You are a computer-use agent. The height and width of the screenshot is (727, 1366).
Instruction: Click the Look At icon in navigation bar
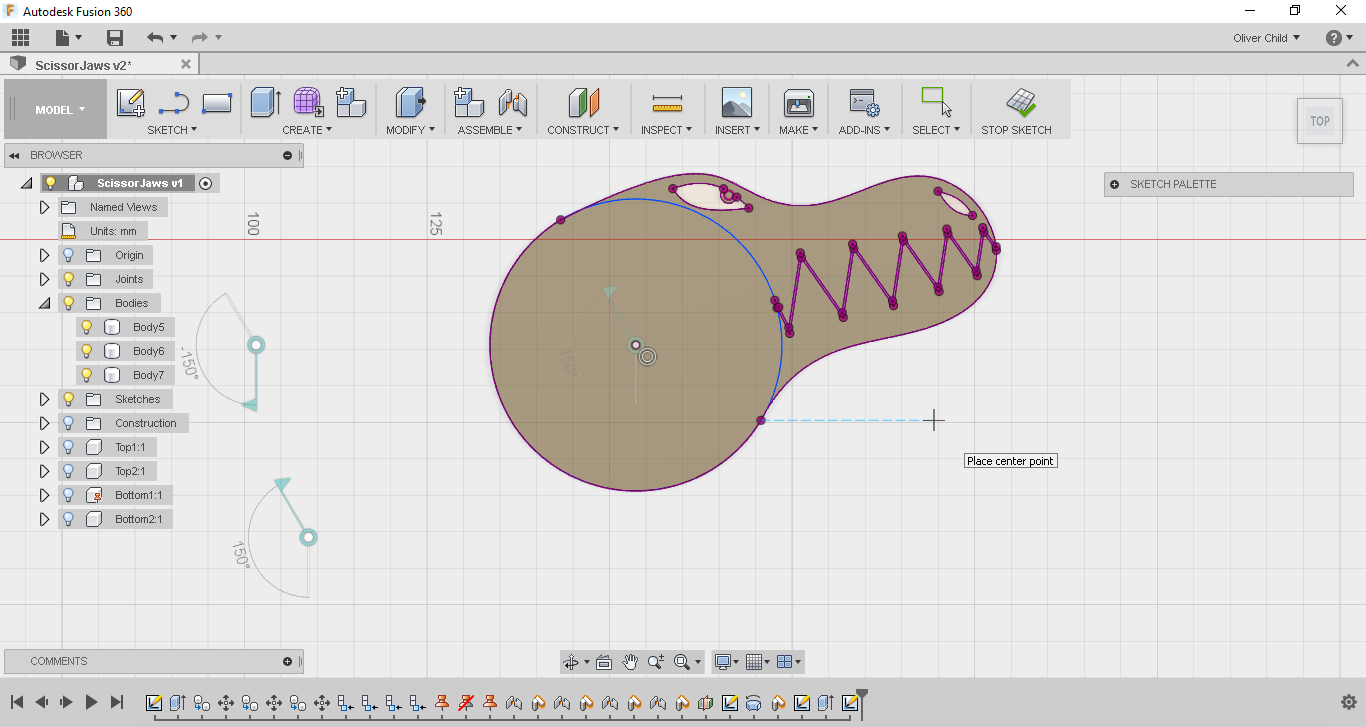[604, 662]
